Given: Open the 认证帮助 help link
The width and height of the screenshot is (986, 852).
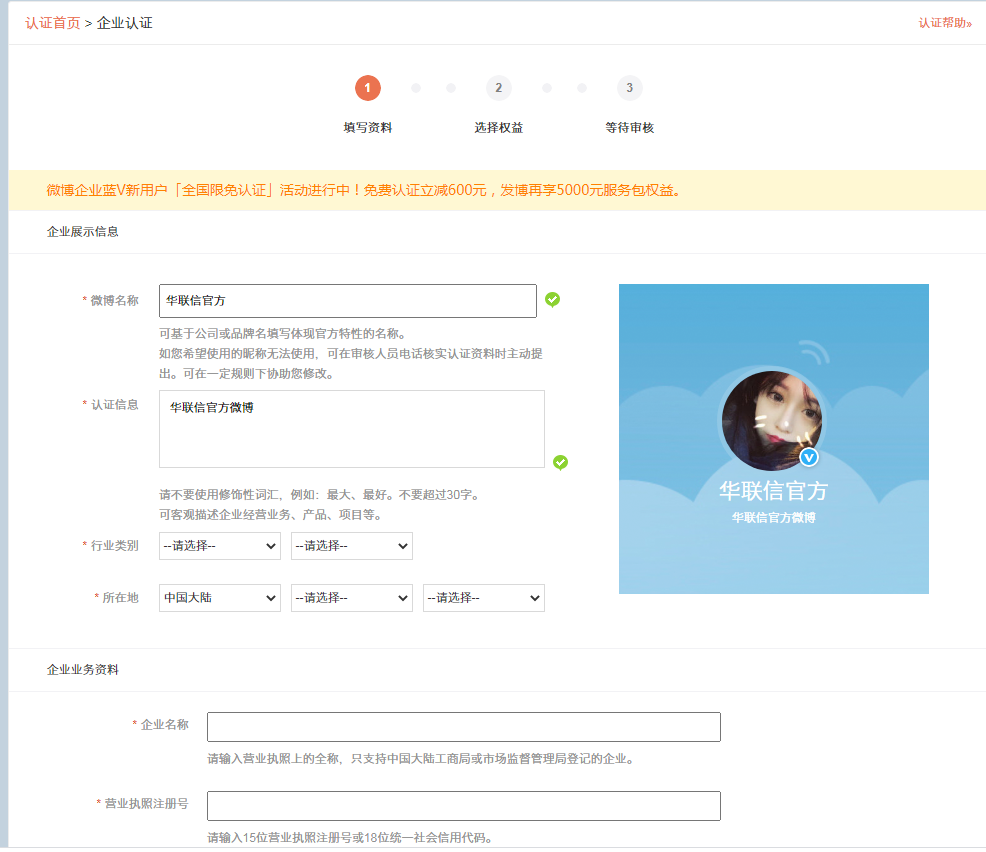Looking at the screenshot, I should coord(944,23).
